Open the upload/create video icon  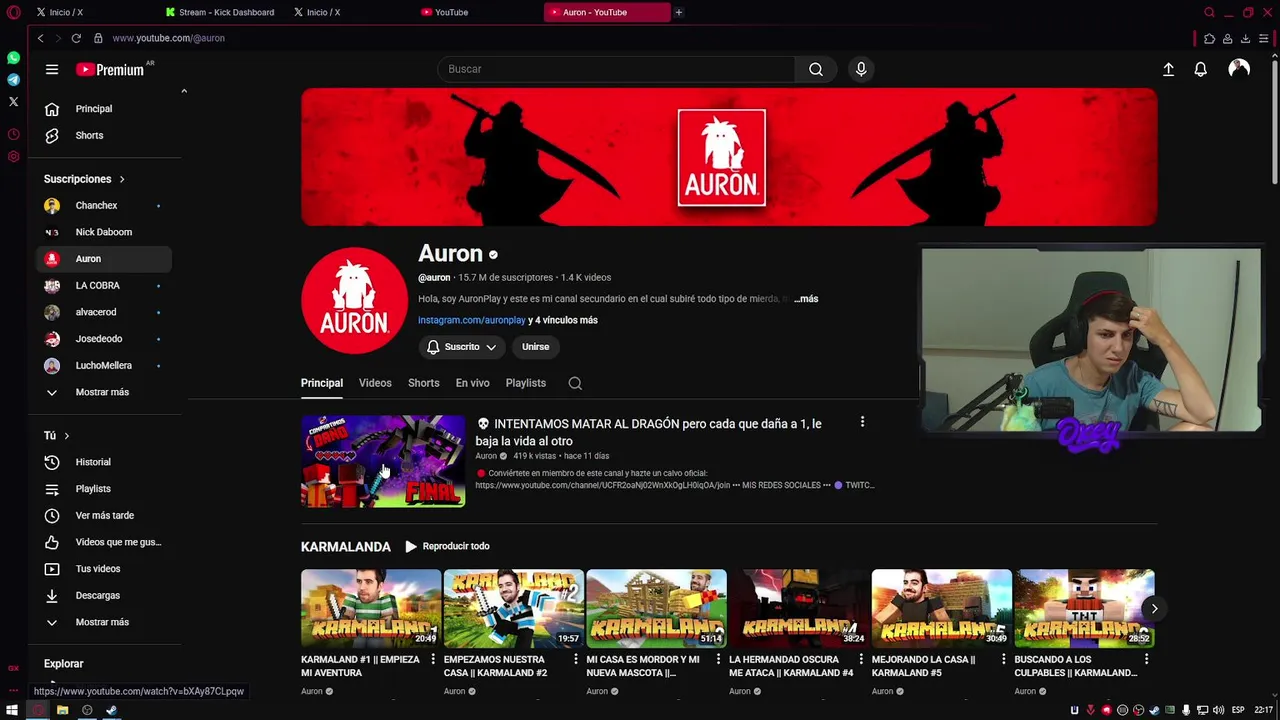(1168, 69)
